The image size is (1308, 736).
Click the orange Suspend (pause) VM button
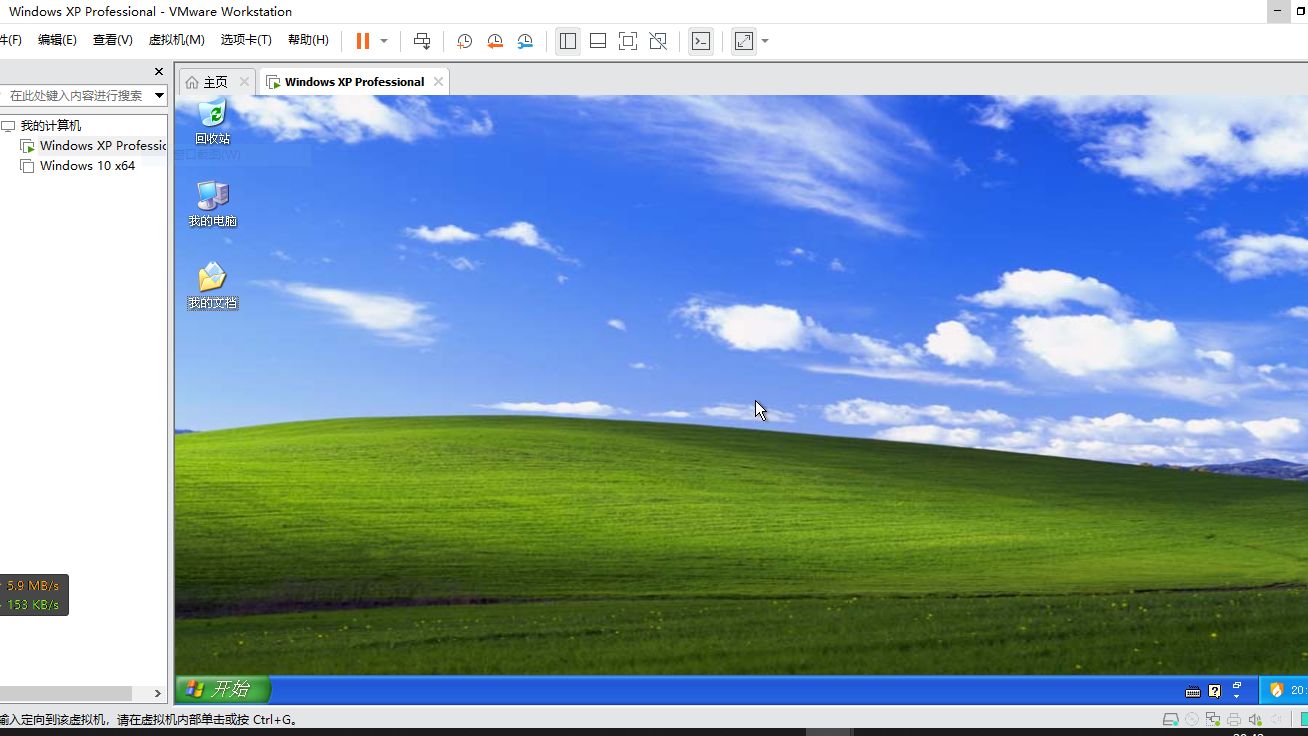click(362, 41)
